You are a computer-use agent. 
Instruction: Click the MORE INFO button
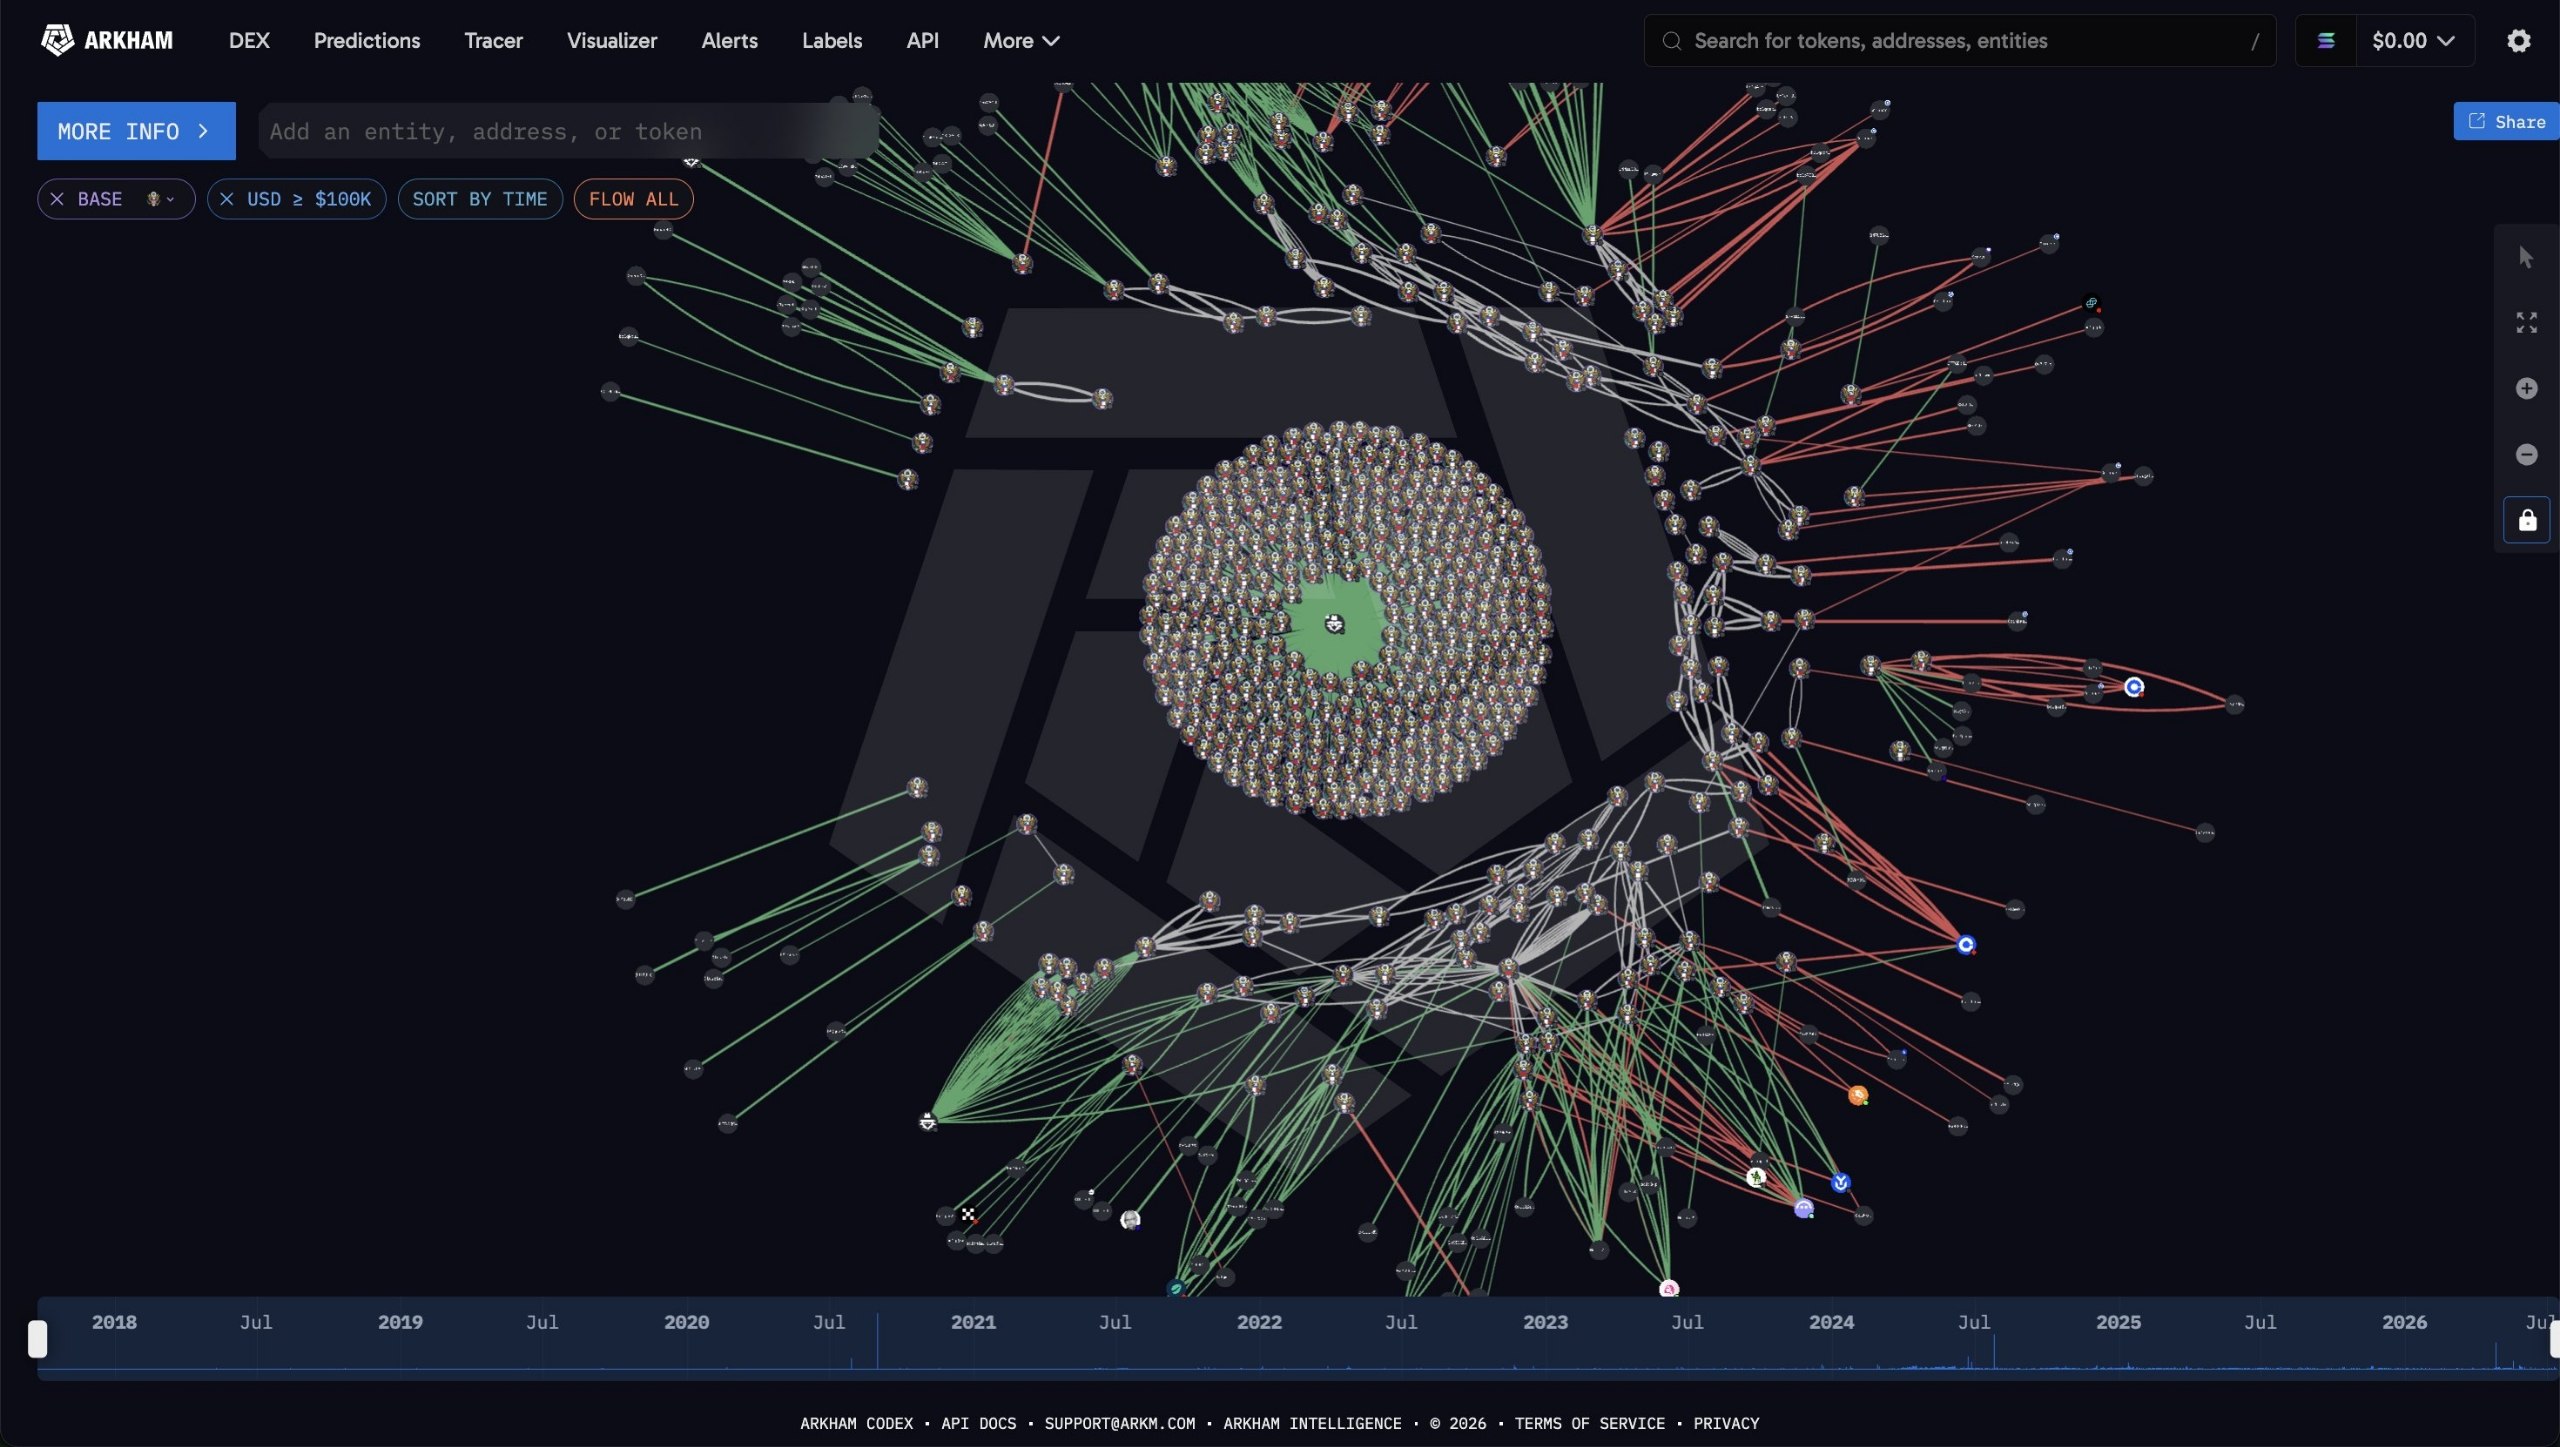pyautogui.click(x=136, y=131)
